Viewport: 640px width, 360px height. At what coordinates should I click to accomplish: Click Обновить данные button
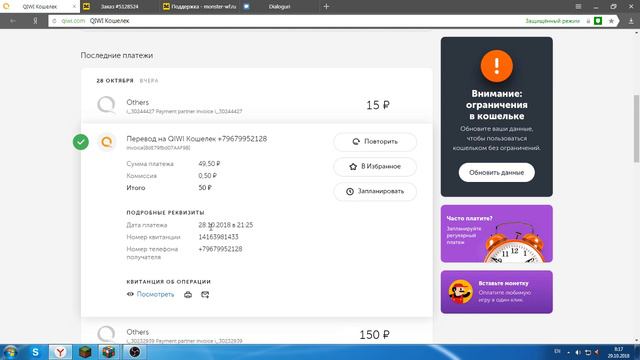pyautogui.click(x=496, y=172)
